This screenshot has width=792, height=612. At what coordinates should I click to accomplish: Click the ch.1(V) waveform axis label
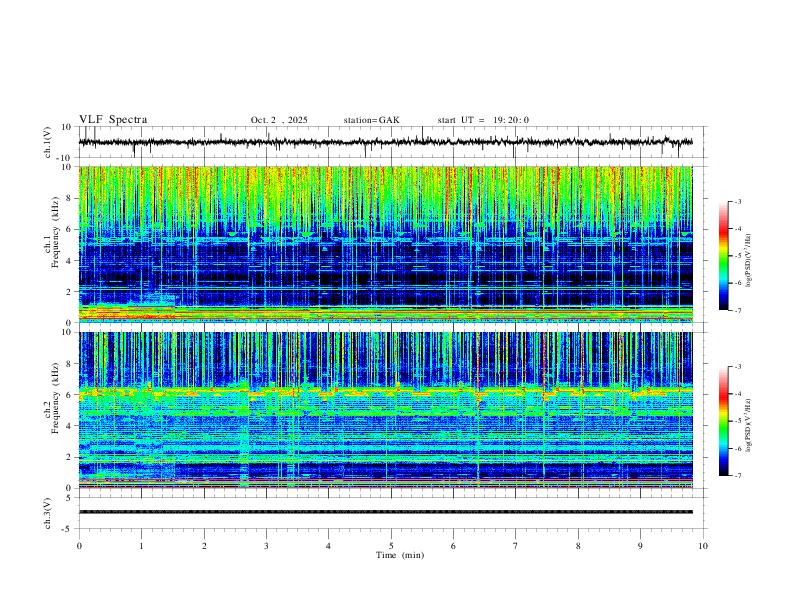(48, 142)
